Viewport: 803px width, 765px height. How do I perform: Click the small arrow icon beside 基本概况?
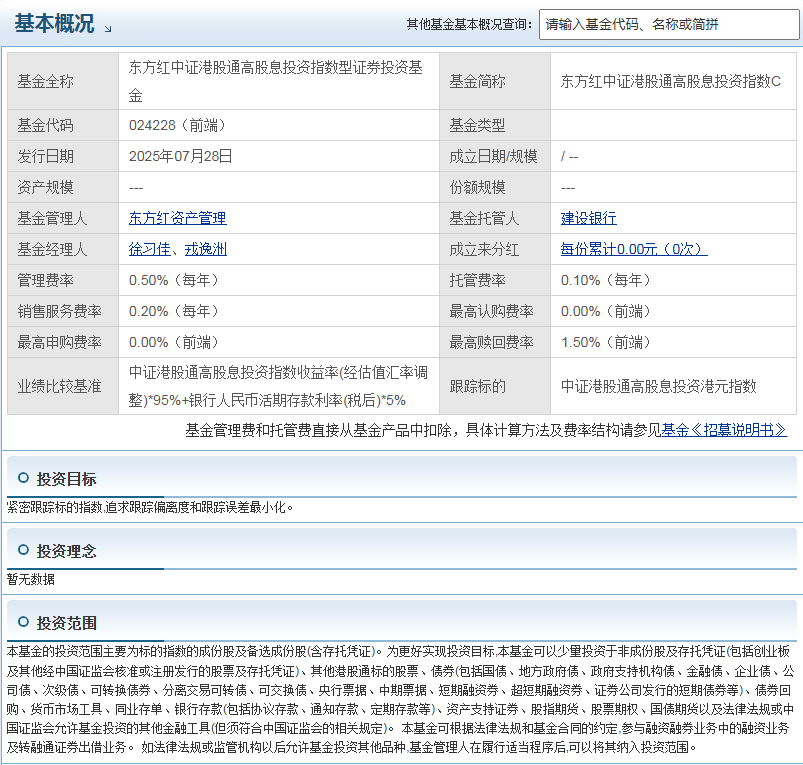(x=108, y=29)
